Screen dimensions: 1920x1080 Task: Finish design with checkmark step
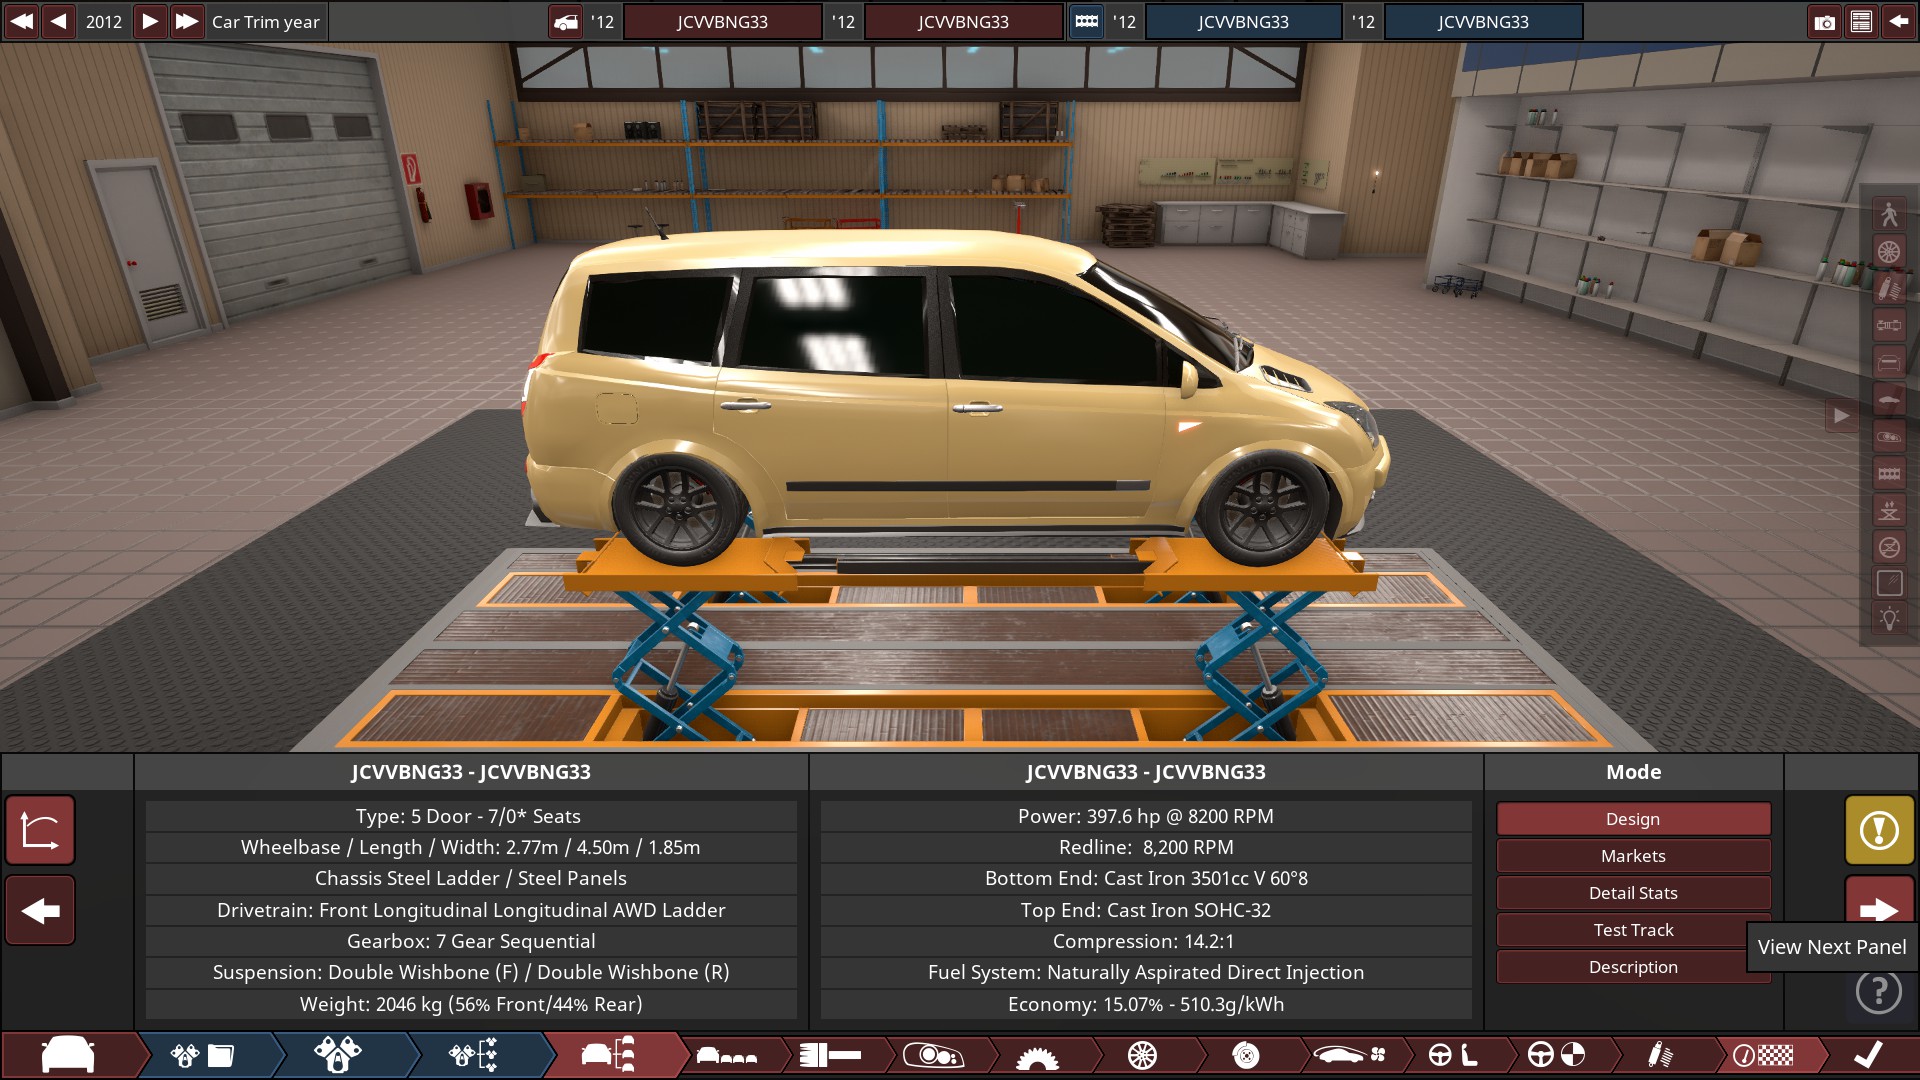point(1868,1055)
